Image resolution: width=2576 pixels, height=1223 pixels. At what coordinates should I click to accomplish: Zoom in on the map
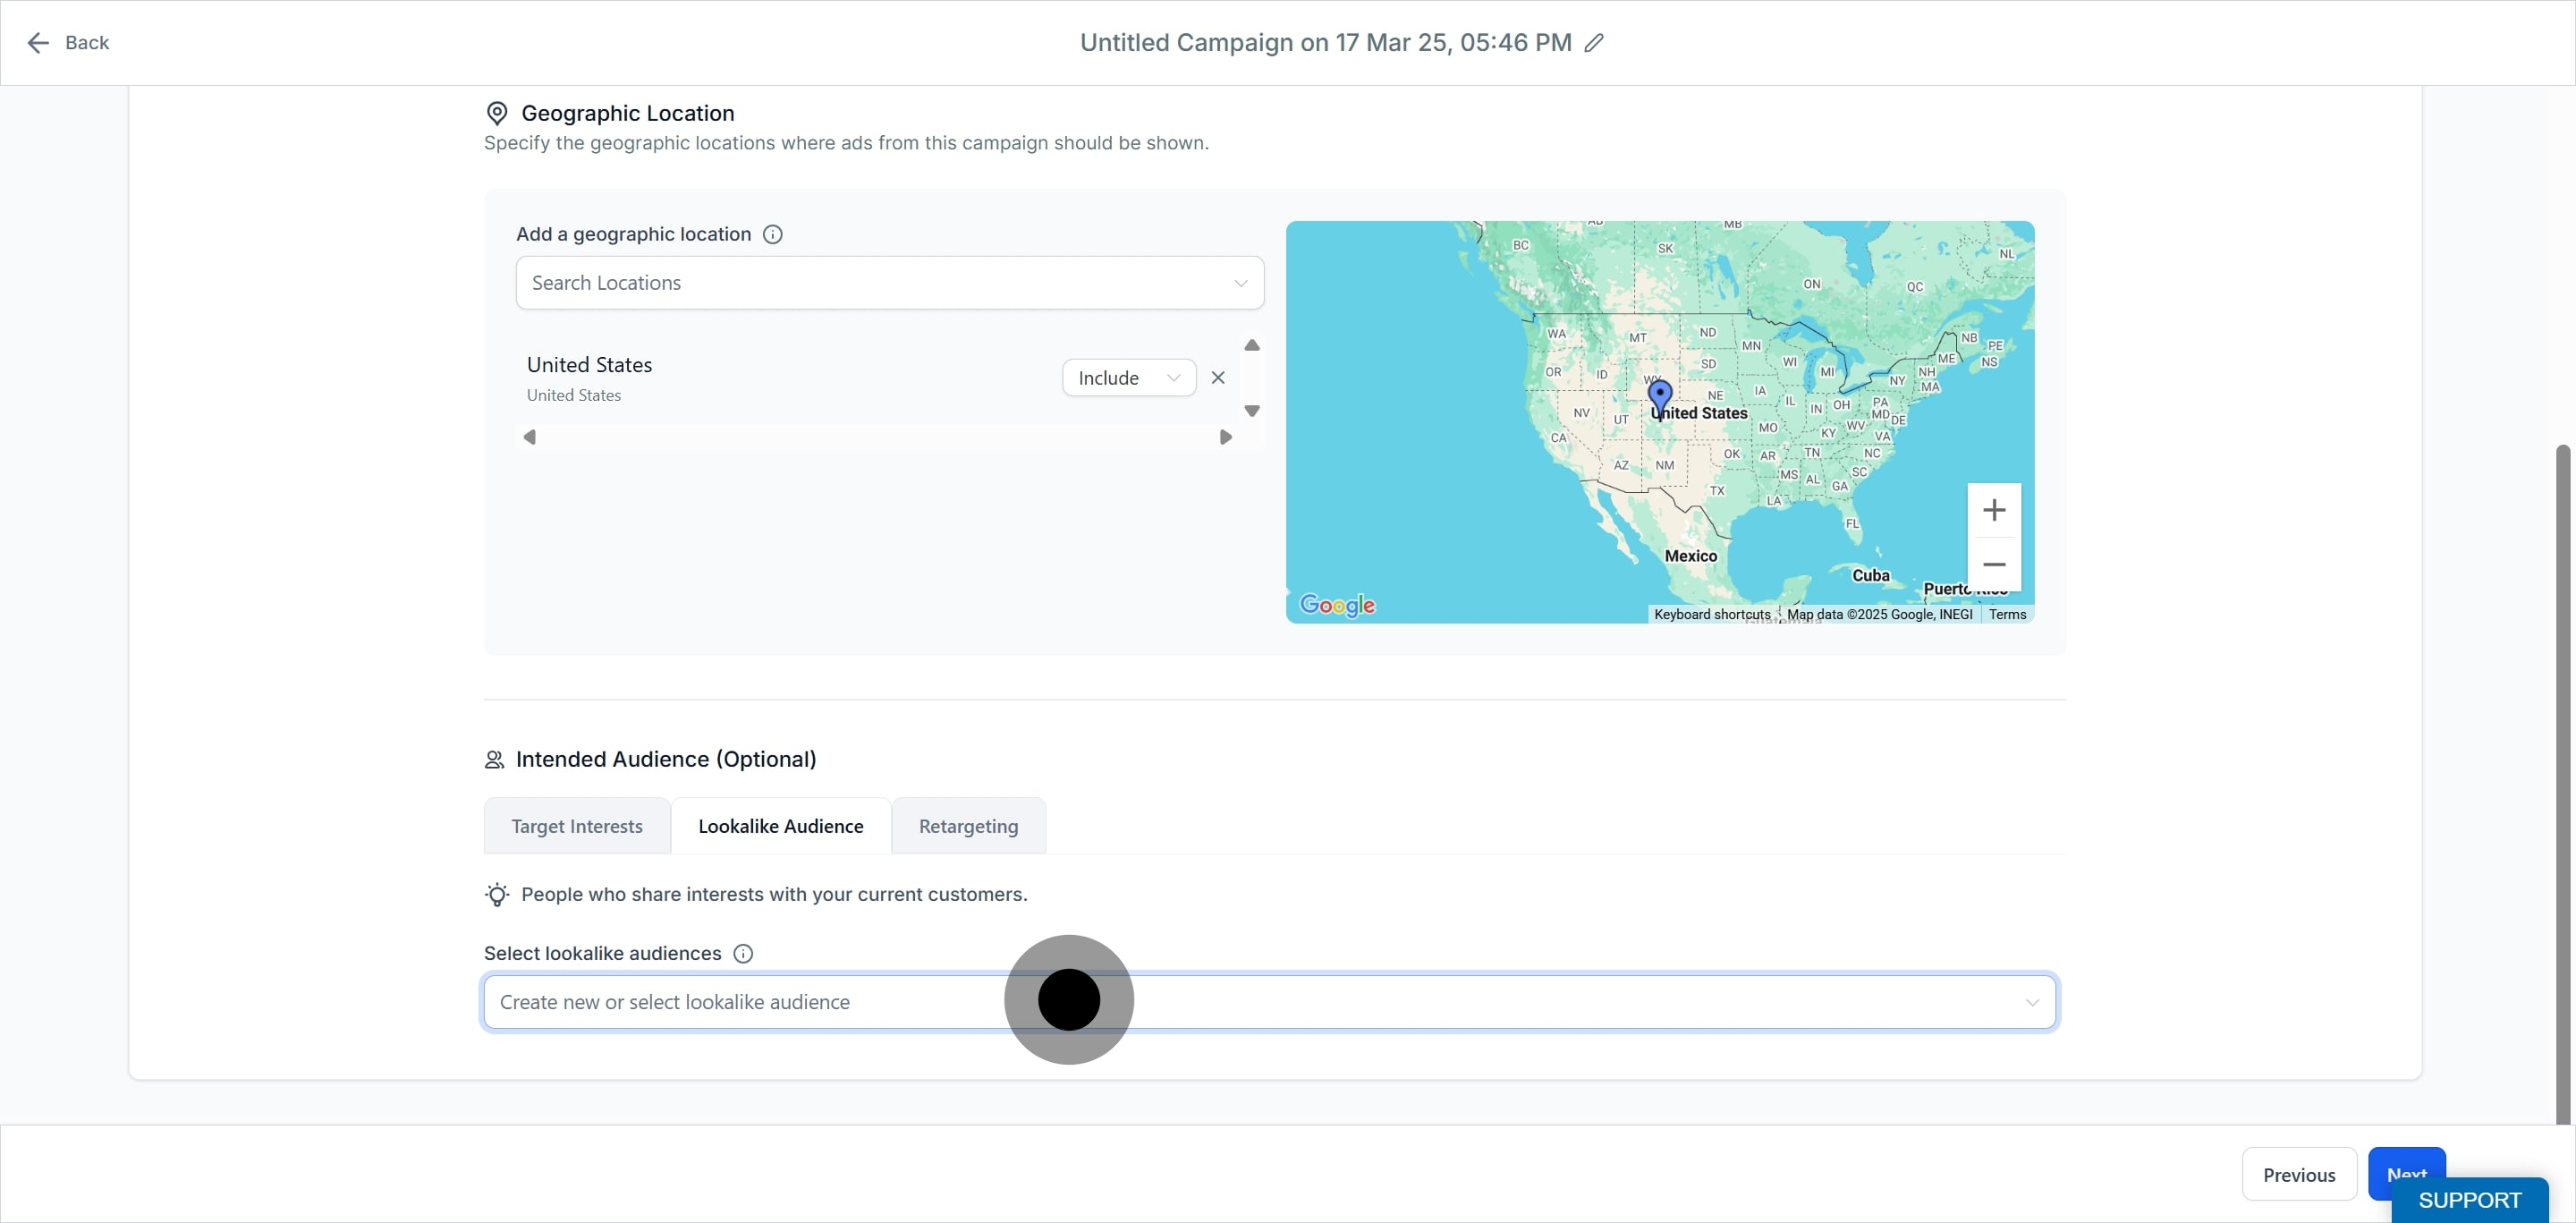click(x=1994, y=510)
